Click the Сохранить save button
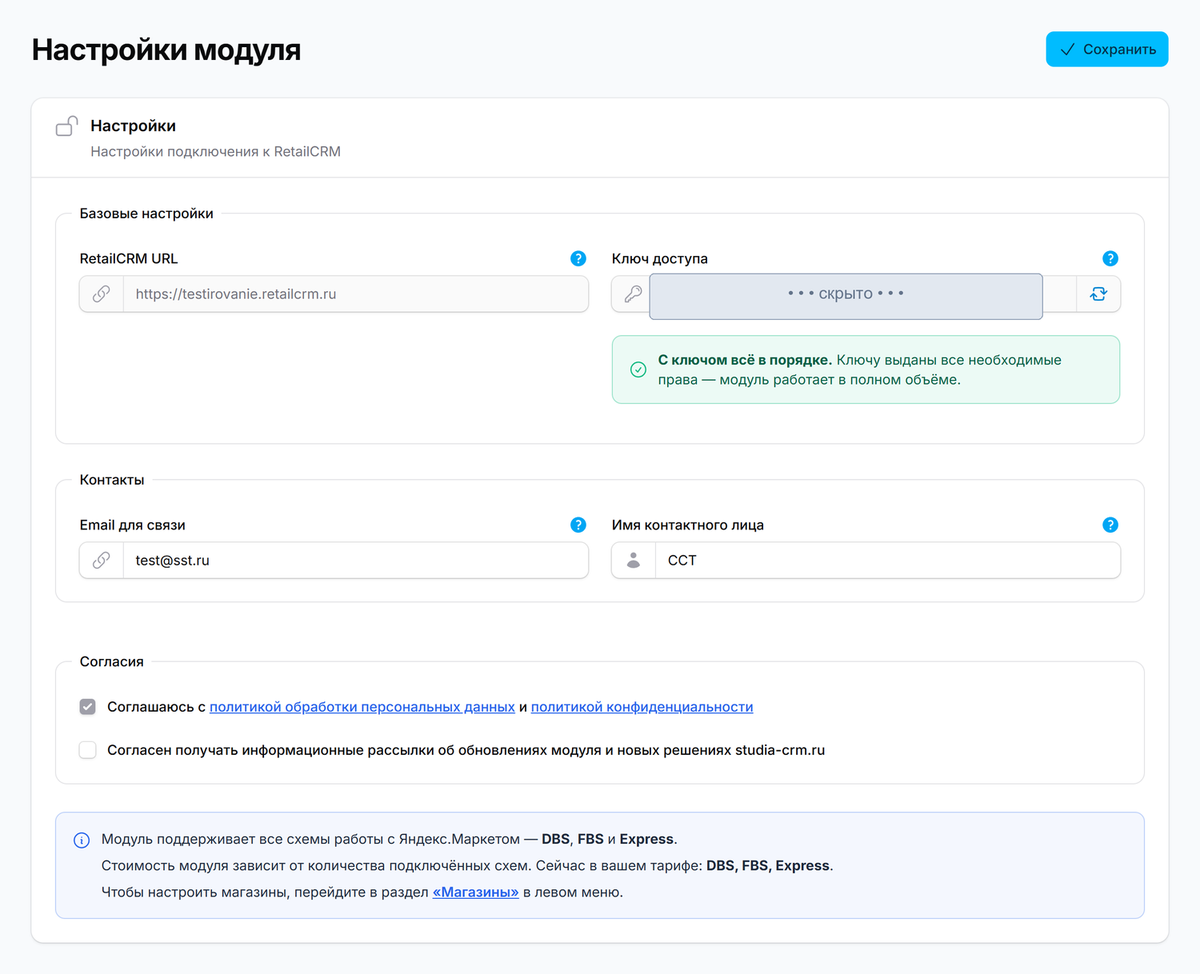This screenshot has height=974, width=1200. [1107, 49]
